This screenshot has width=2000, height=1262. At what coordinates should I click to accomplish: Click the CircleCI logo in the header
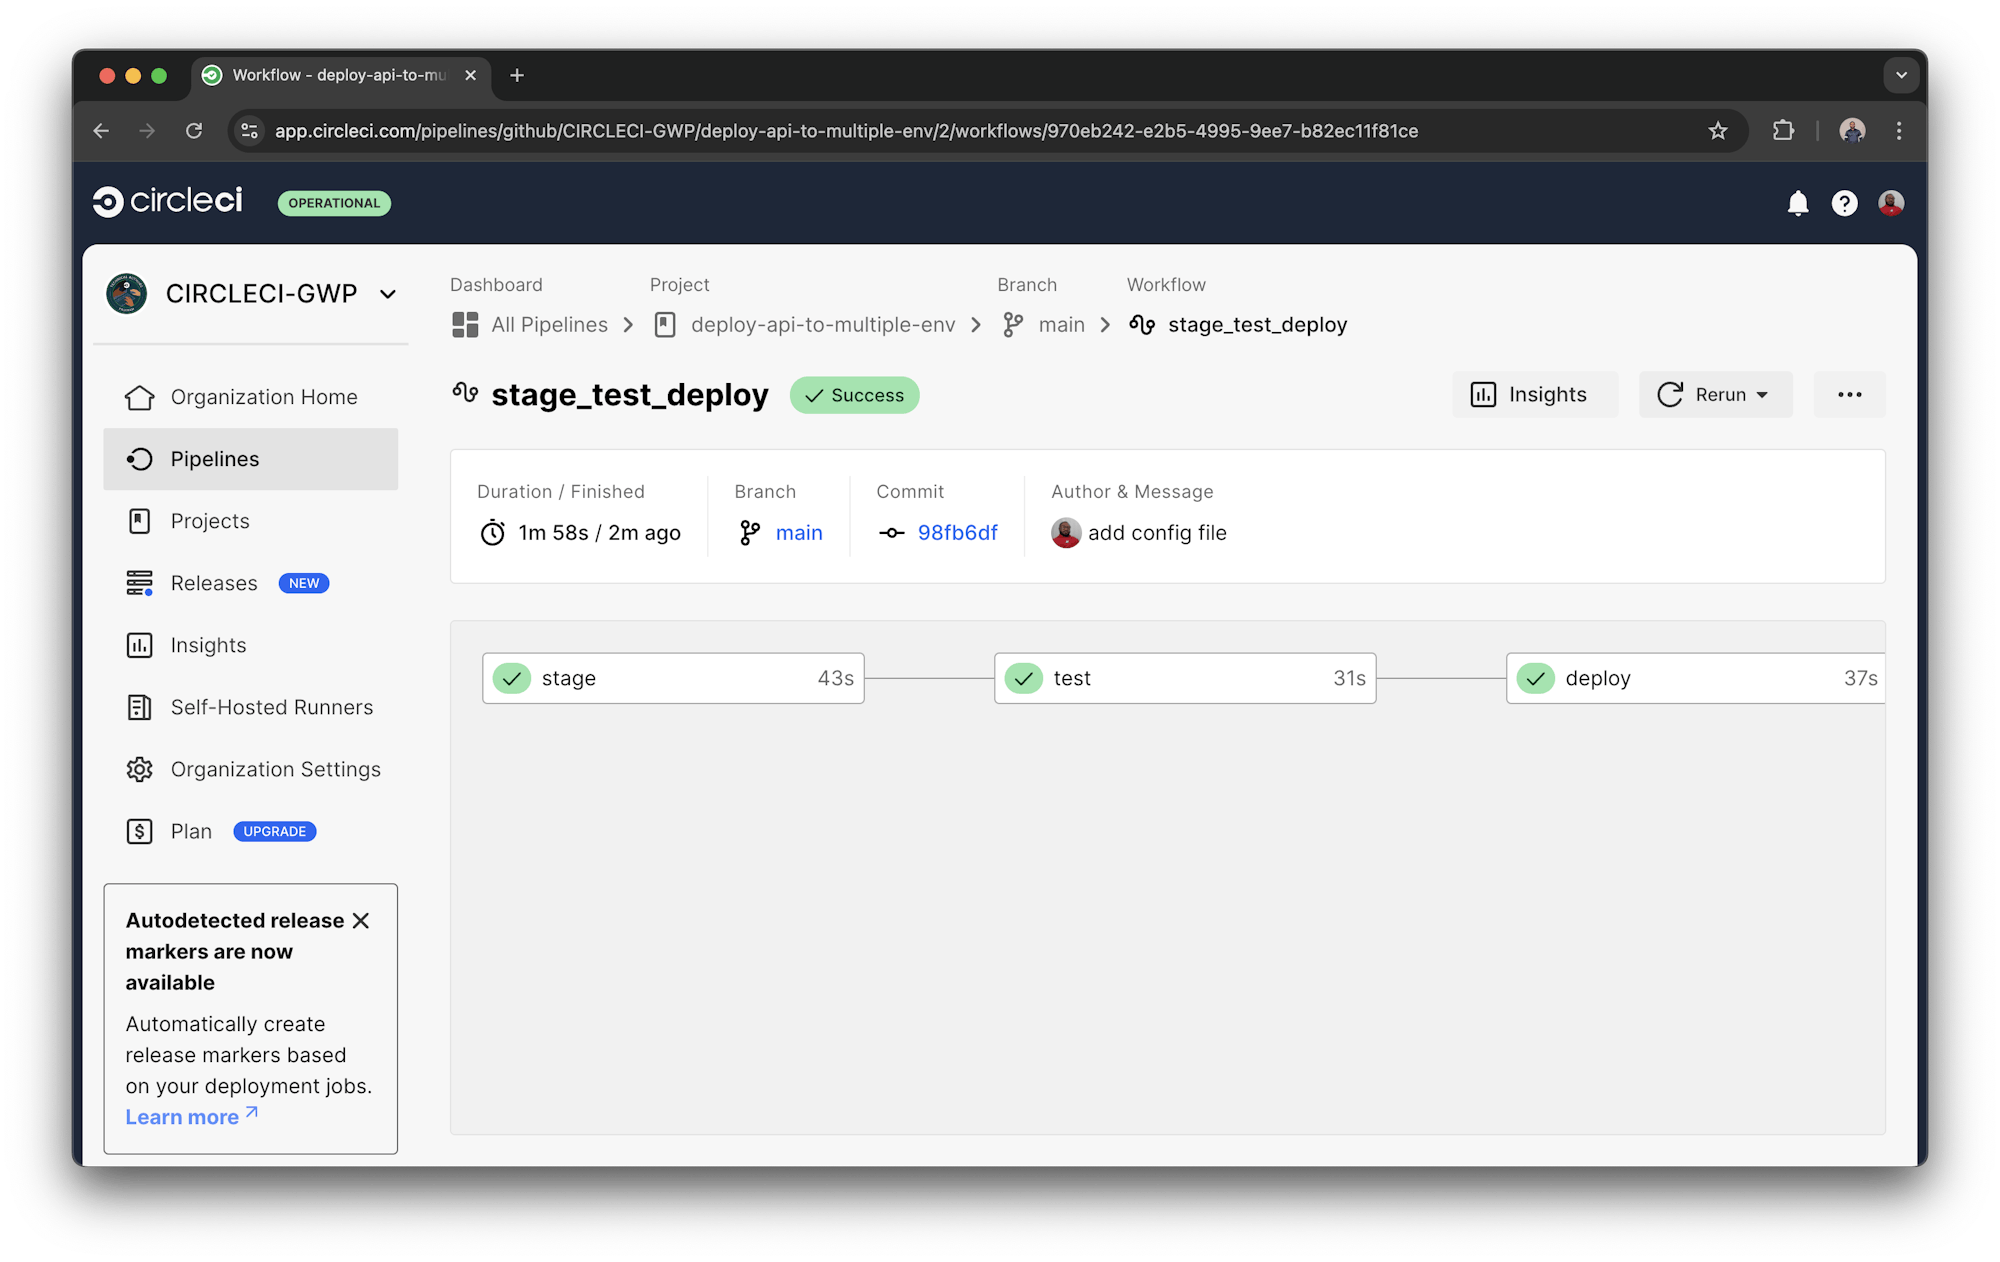pyautogui.click(x=166, y=201)
